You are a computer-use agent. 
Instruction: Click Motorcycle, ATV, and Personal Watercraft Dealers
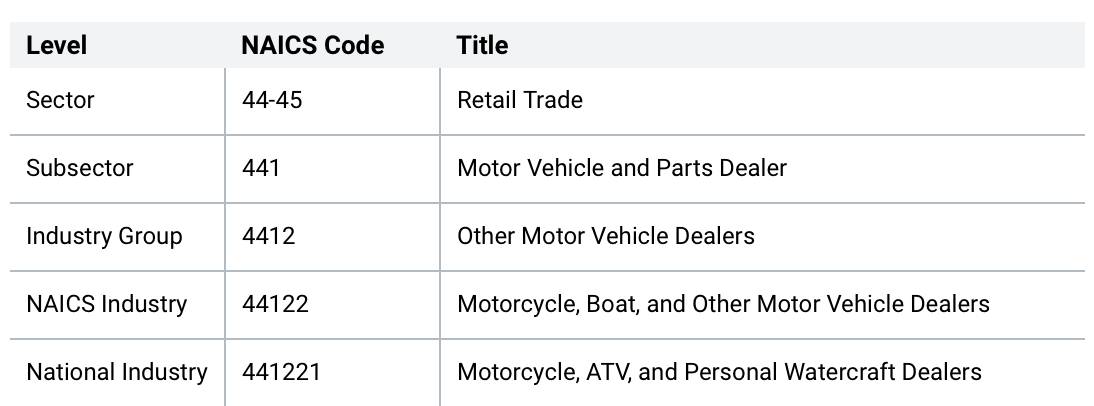719,372
